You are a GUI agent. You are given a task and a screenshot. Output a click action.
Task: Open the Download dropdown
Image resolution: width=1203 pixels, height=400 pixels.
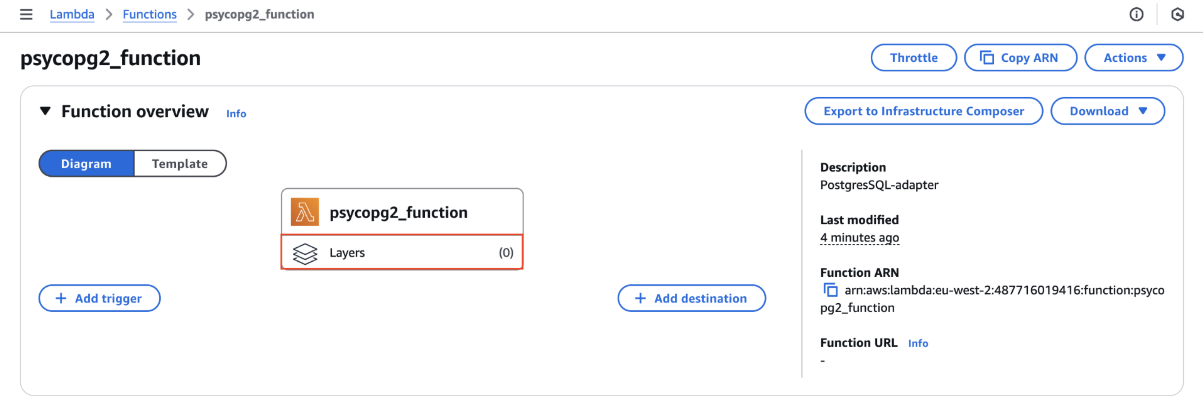(x=1108, y=111)
